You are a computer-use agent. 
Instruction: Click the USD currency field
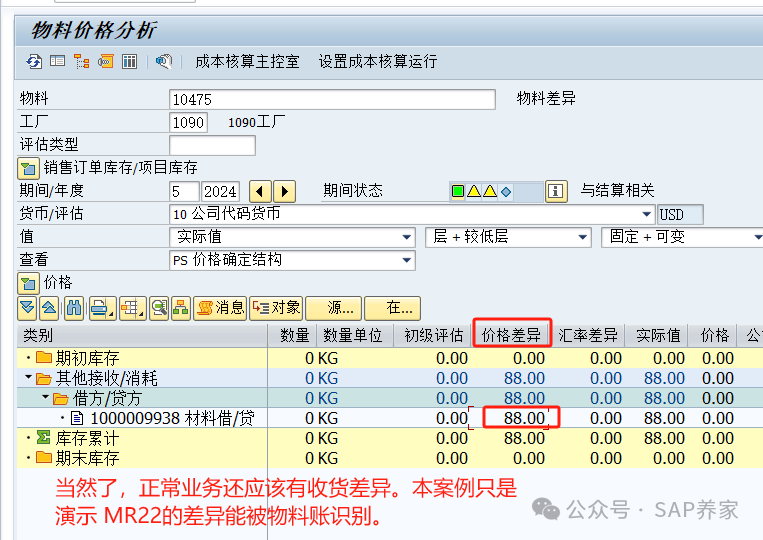click(680, 214)
